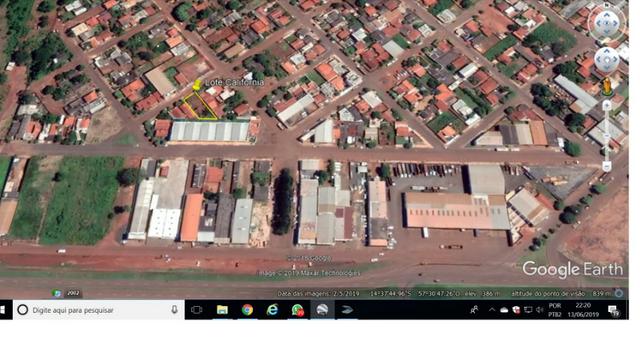Click the Lote California placemark label
Viewport: 640px width, 360px height.
(234, 82)
